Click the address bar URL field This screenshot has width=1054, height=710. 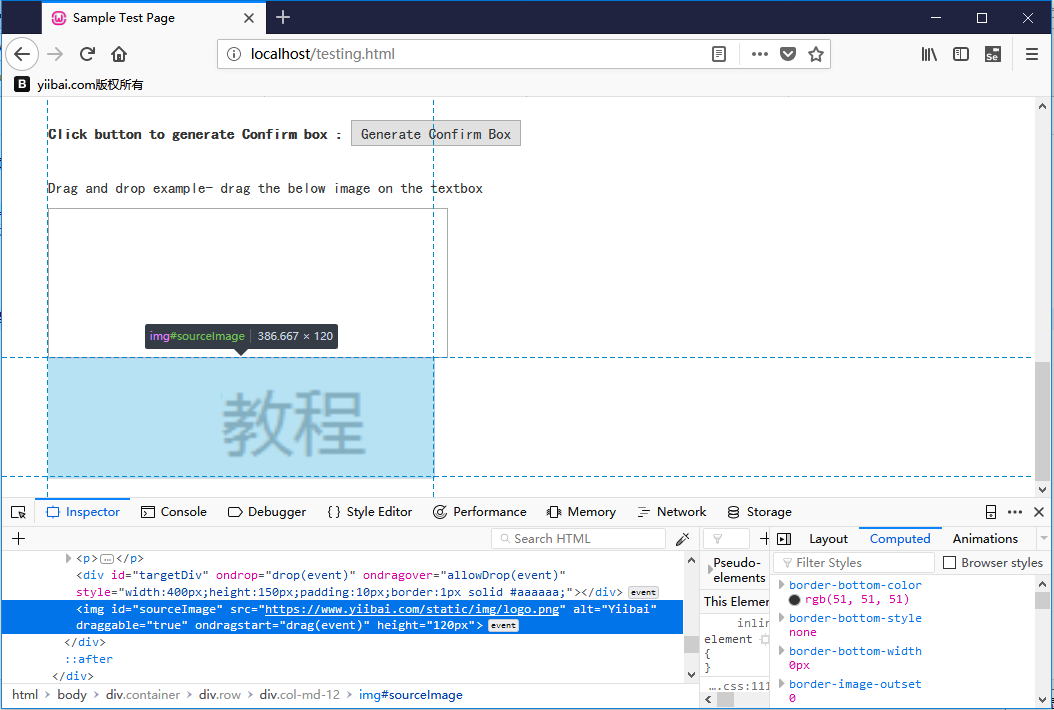pos(471,54)
